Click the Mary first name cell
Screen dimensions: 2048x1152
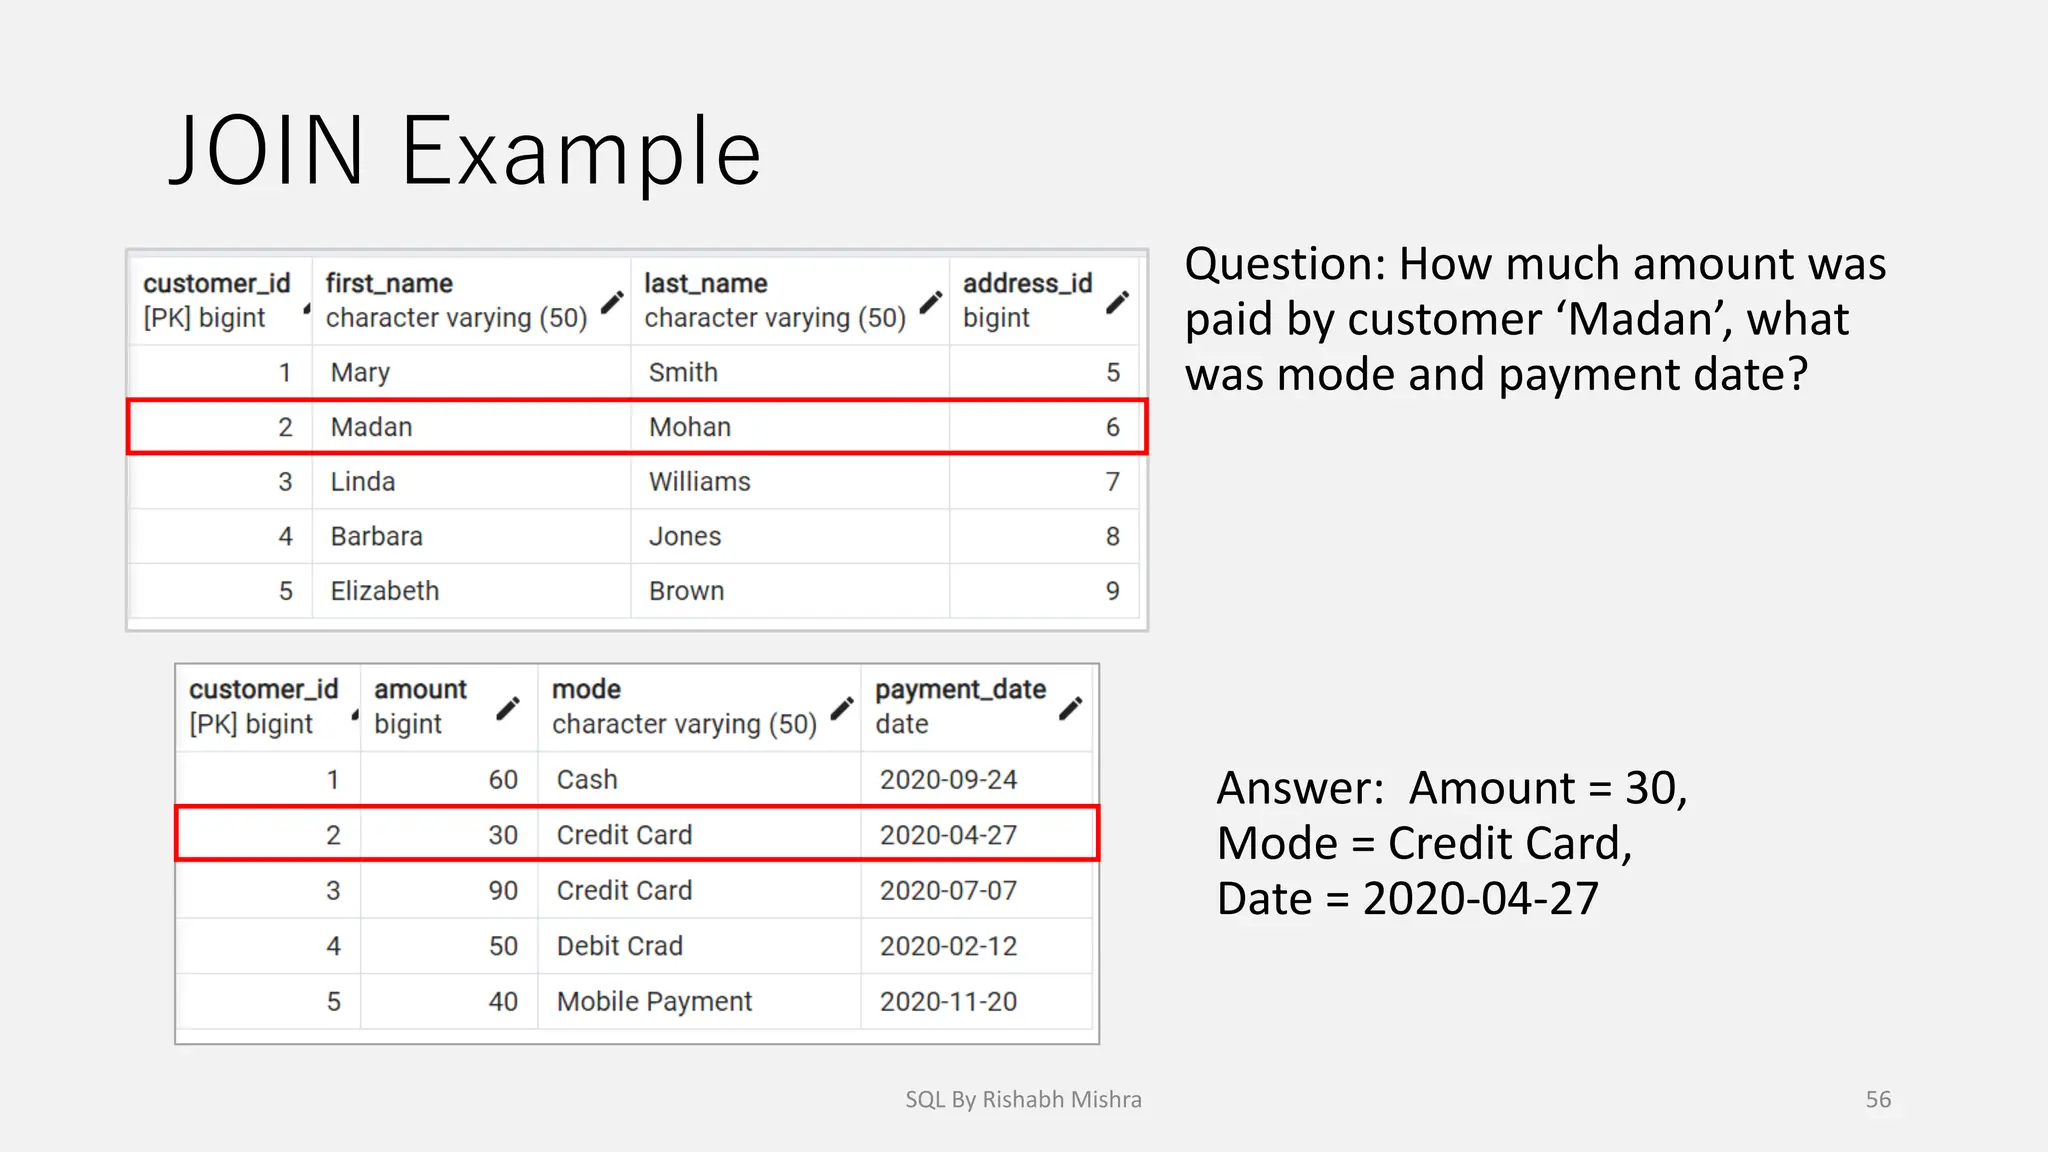(x=360, y=373)
